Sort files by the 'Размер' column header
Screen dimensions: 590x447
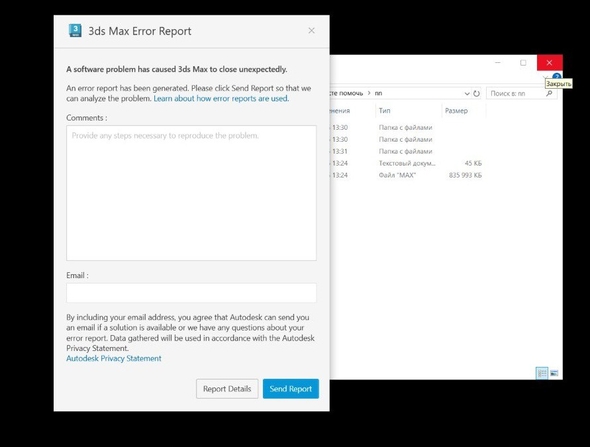coord(456,111)
